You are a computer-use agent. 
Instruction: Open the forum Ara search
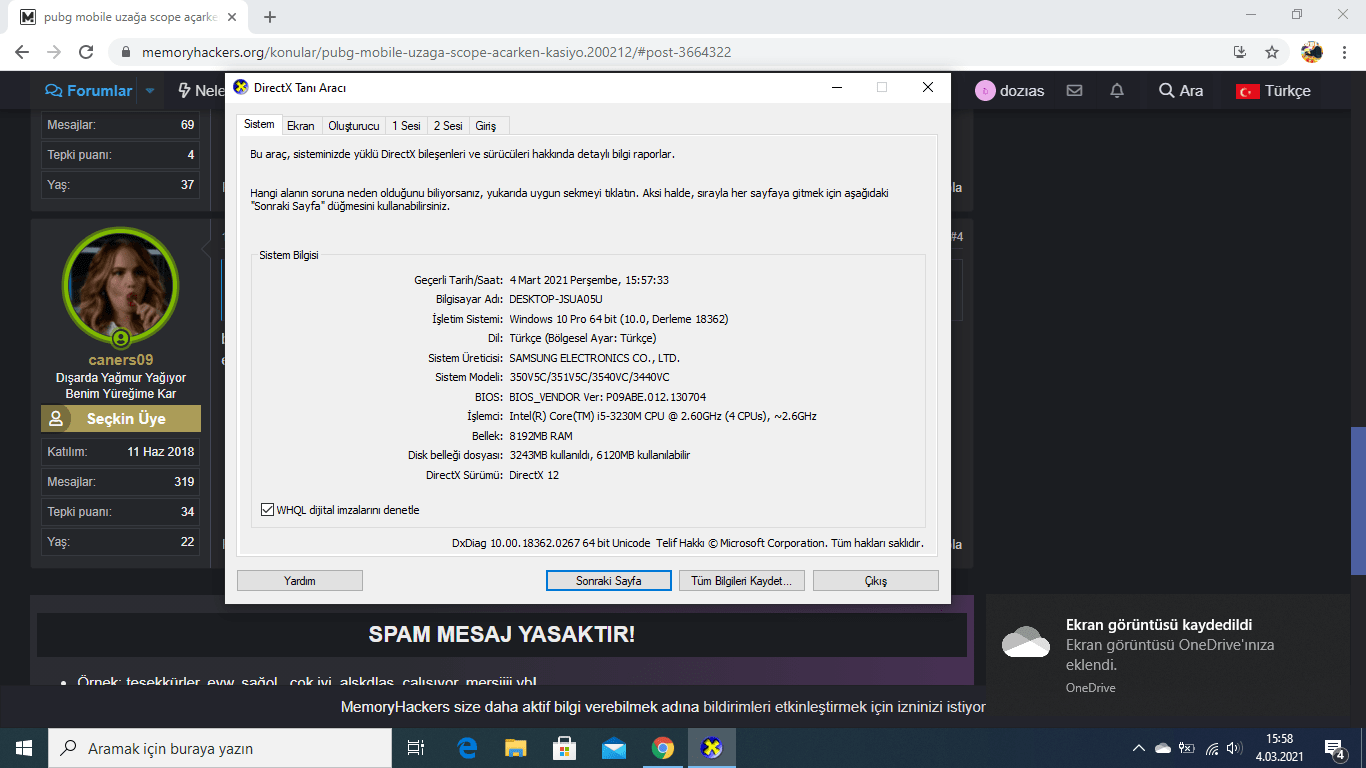1181,90
